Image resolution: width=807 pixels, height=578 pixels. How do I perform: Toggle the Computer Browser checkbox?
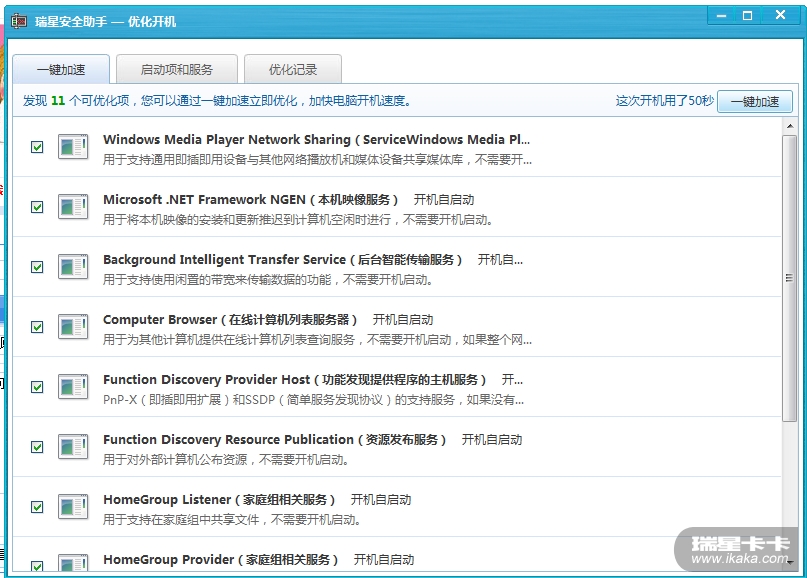pyautogui.click(x=37, y=327)
